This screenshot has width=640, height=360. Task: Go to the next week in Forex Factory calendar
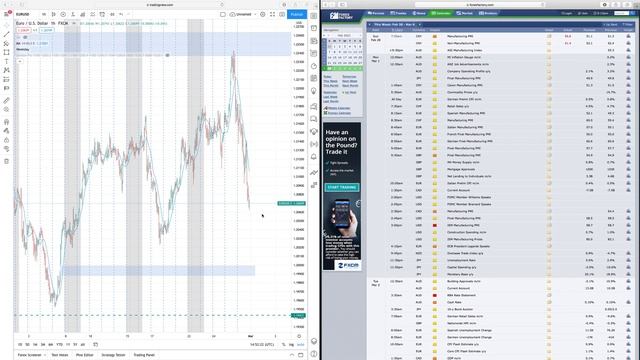[420, 24]
